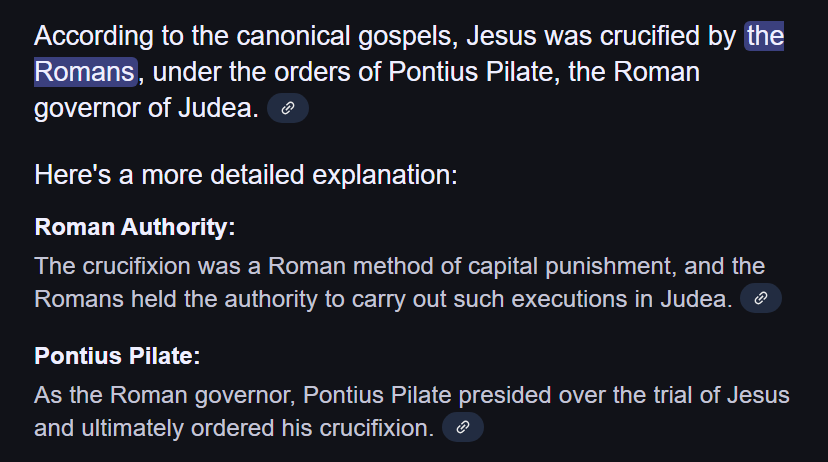The height and width of the screenshot is (462, 828).
Task: Click "Here's a more detailed explanation:" text
Action: [246, 175]
